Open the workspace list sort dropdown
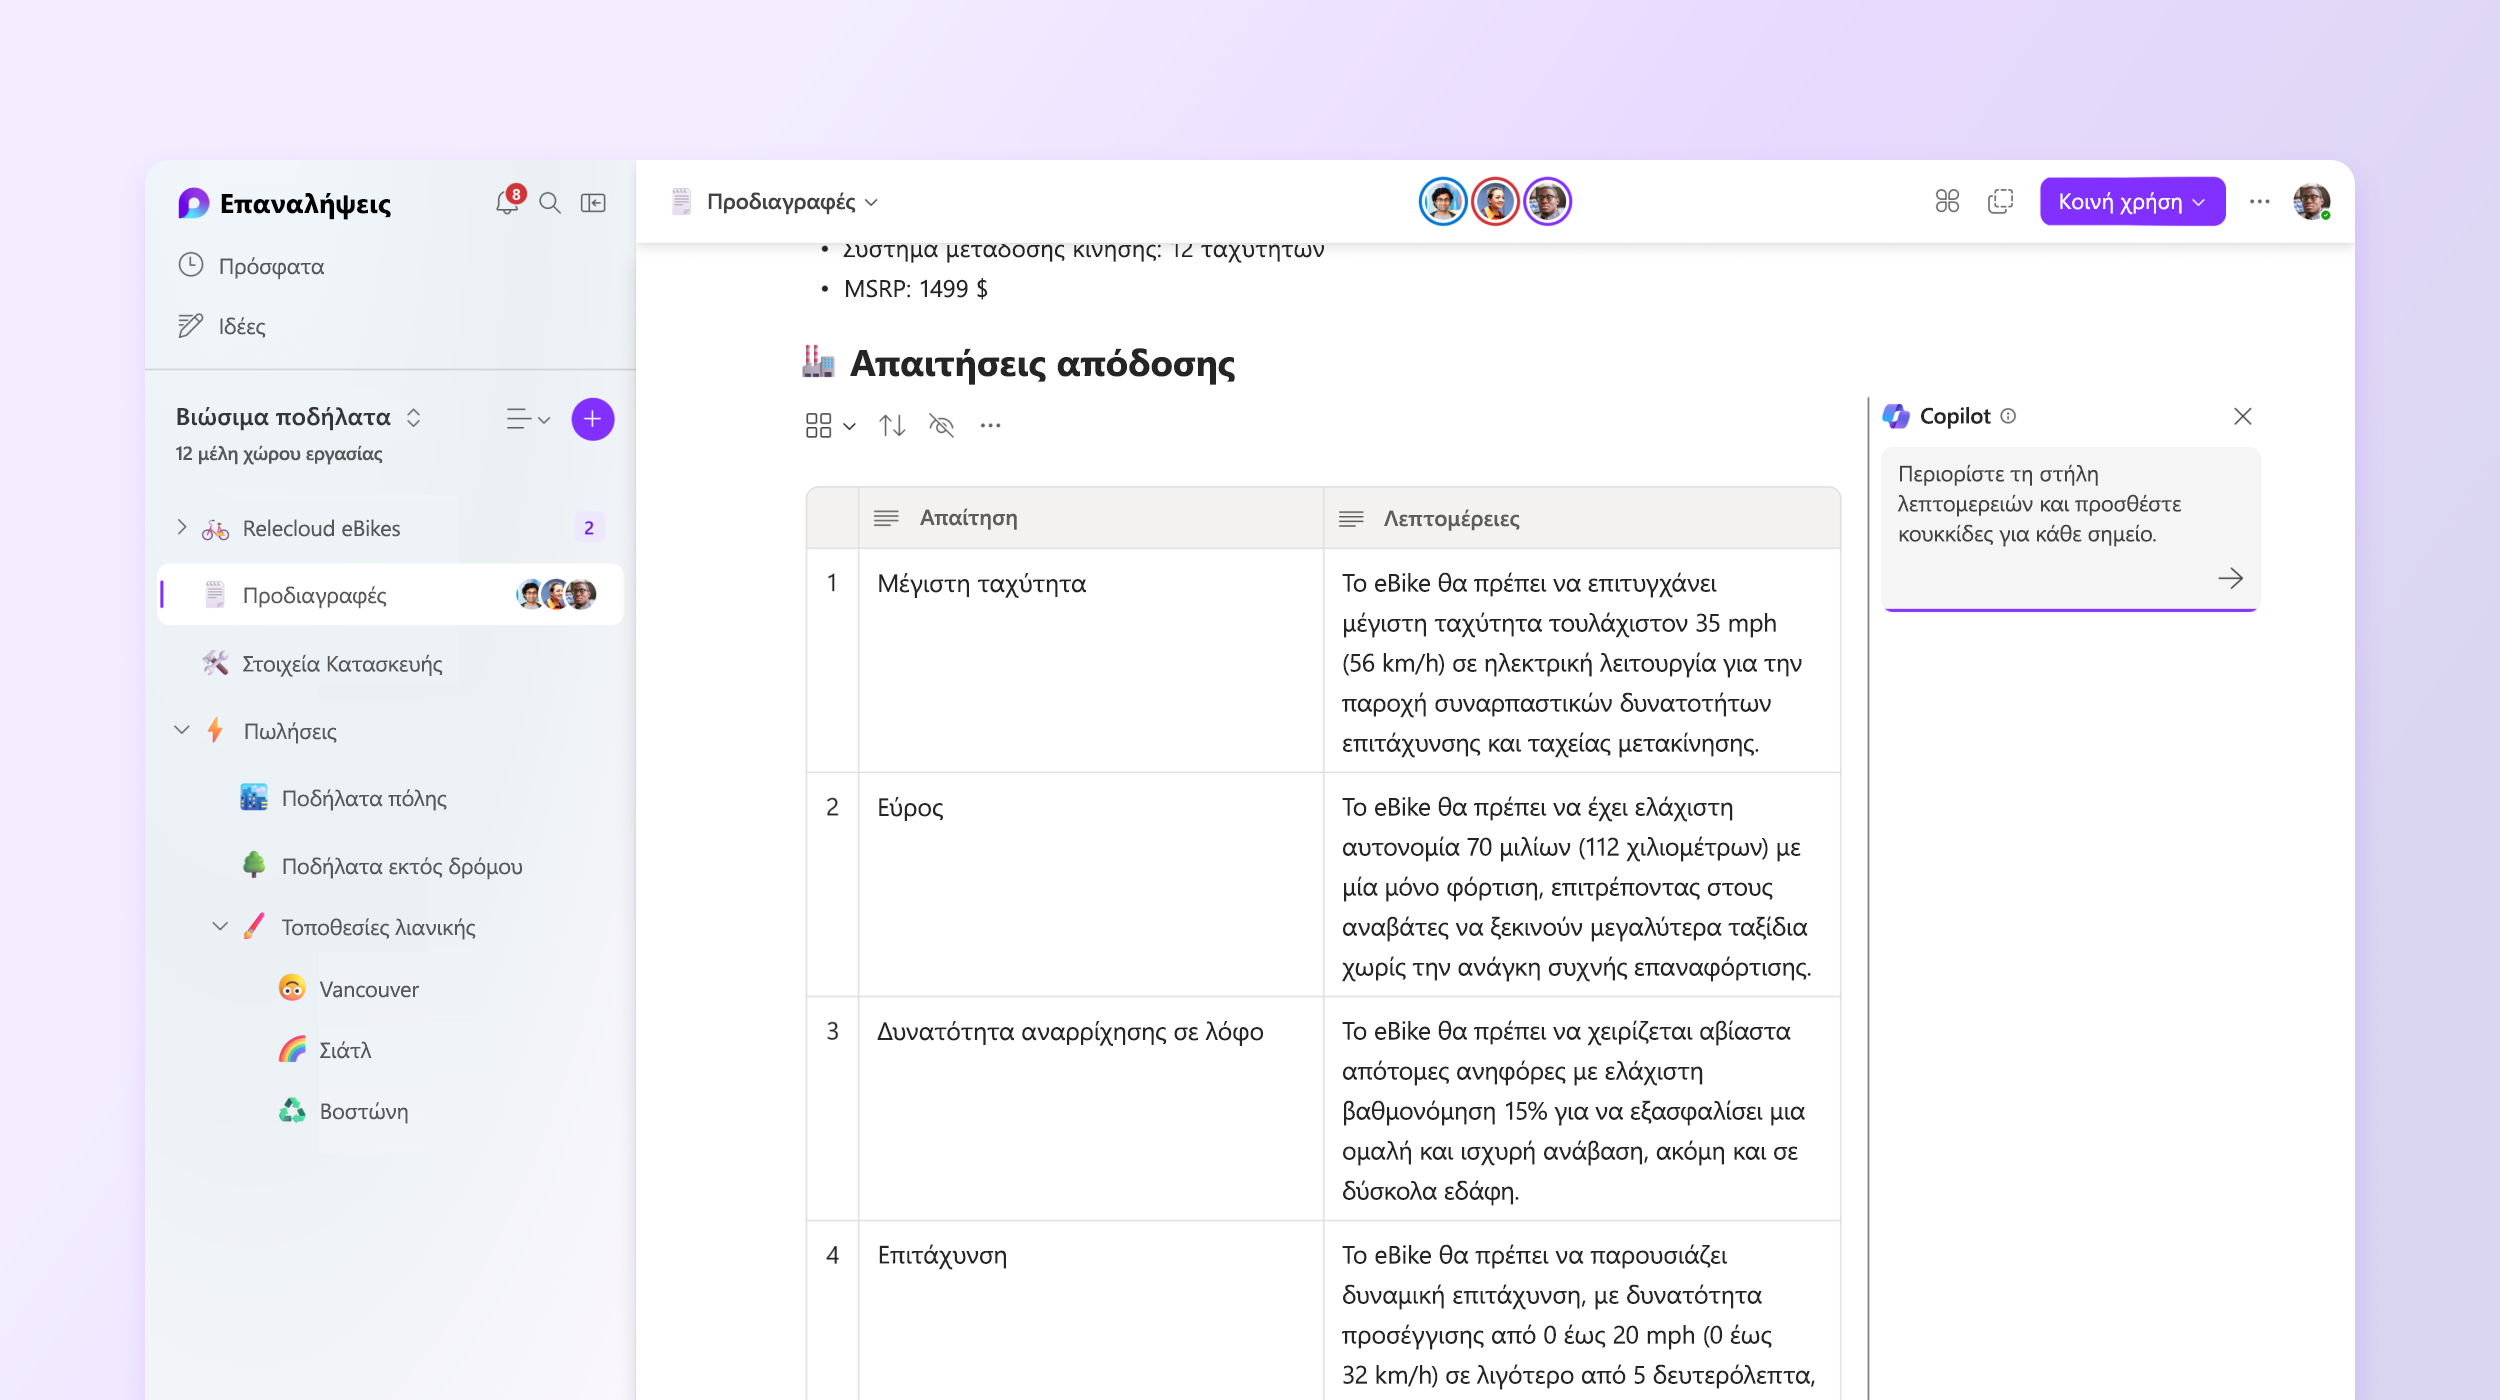 [527, 419]
